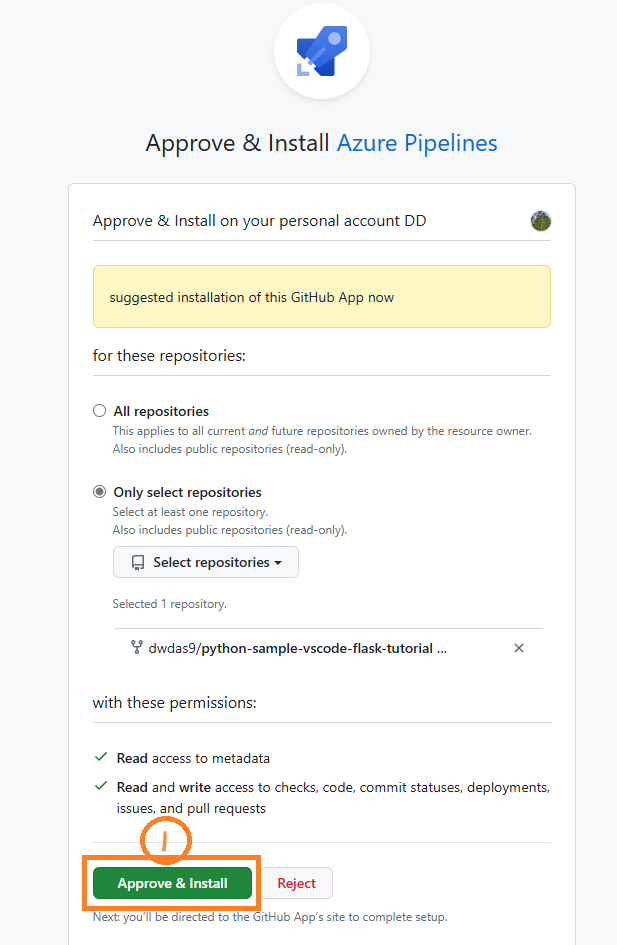This screenshot has height=945, width=617.
Task: Select the All repositories radio option
Action: tap(99, 411)
